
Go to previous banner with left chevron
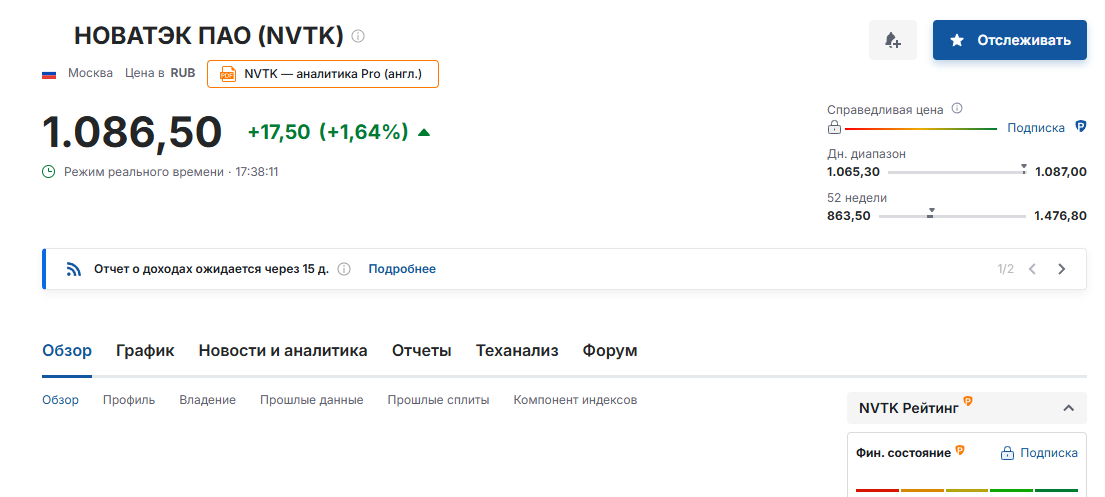1032,269
